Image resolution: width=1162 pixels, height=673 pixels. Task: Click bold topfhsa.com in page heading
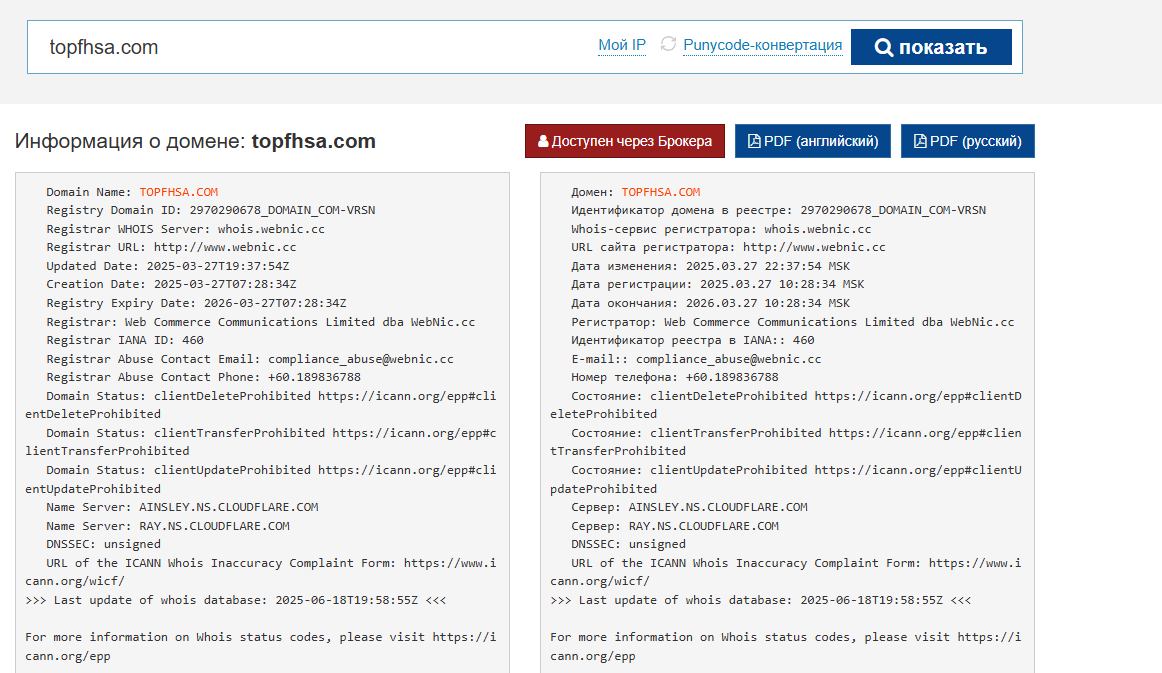point(313,141)
